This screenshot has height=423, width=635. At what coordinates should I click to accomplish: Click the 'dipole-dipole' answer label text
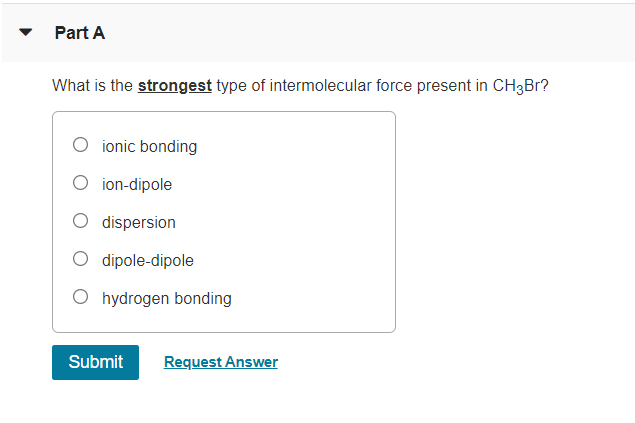click(x=148, y=261)
